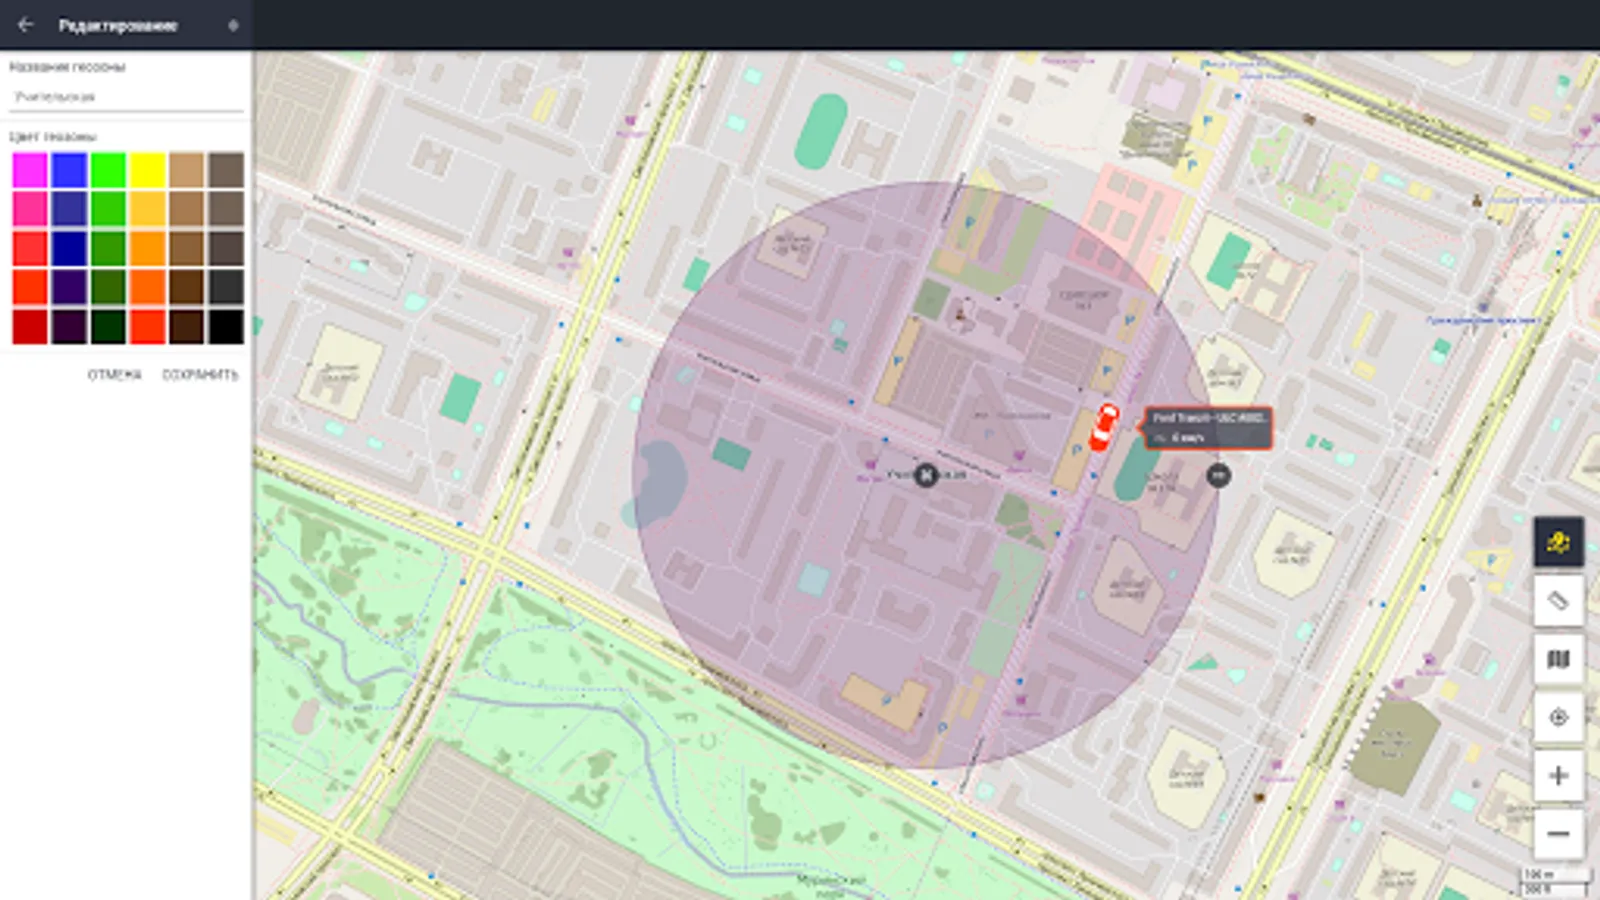Select the ruler measurement tool
Screen dimensions: 1600x900
(1558, 601)
